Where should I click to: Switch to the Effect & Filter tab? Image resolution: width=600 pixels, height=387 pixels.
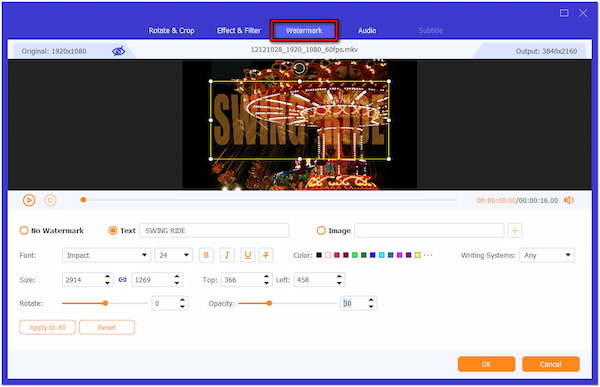pyautogui.click(x=239, y=31)
